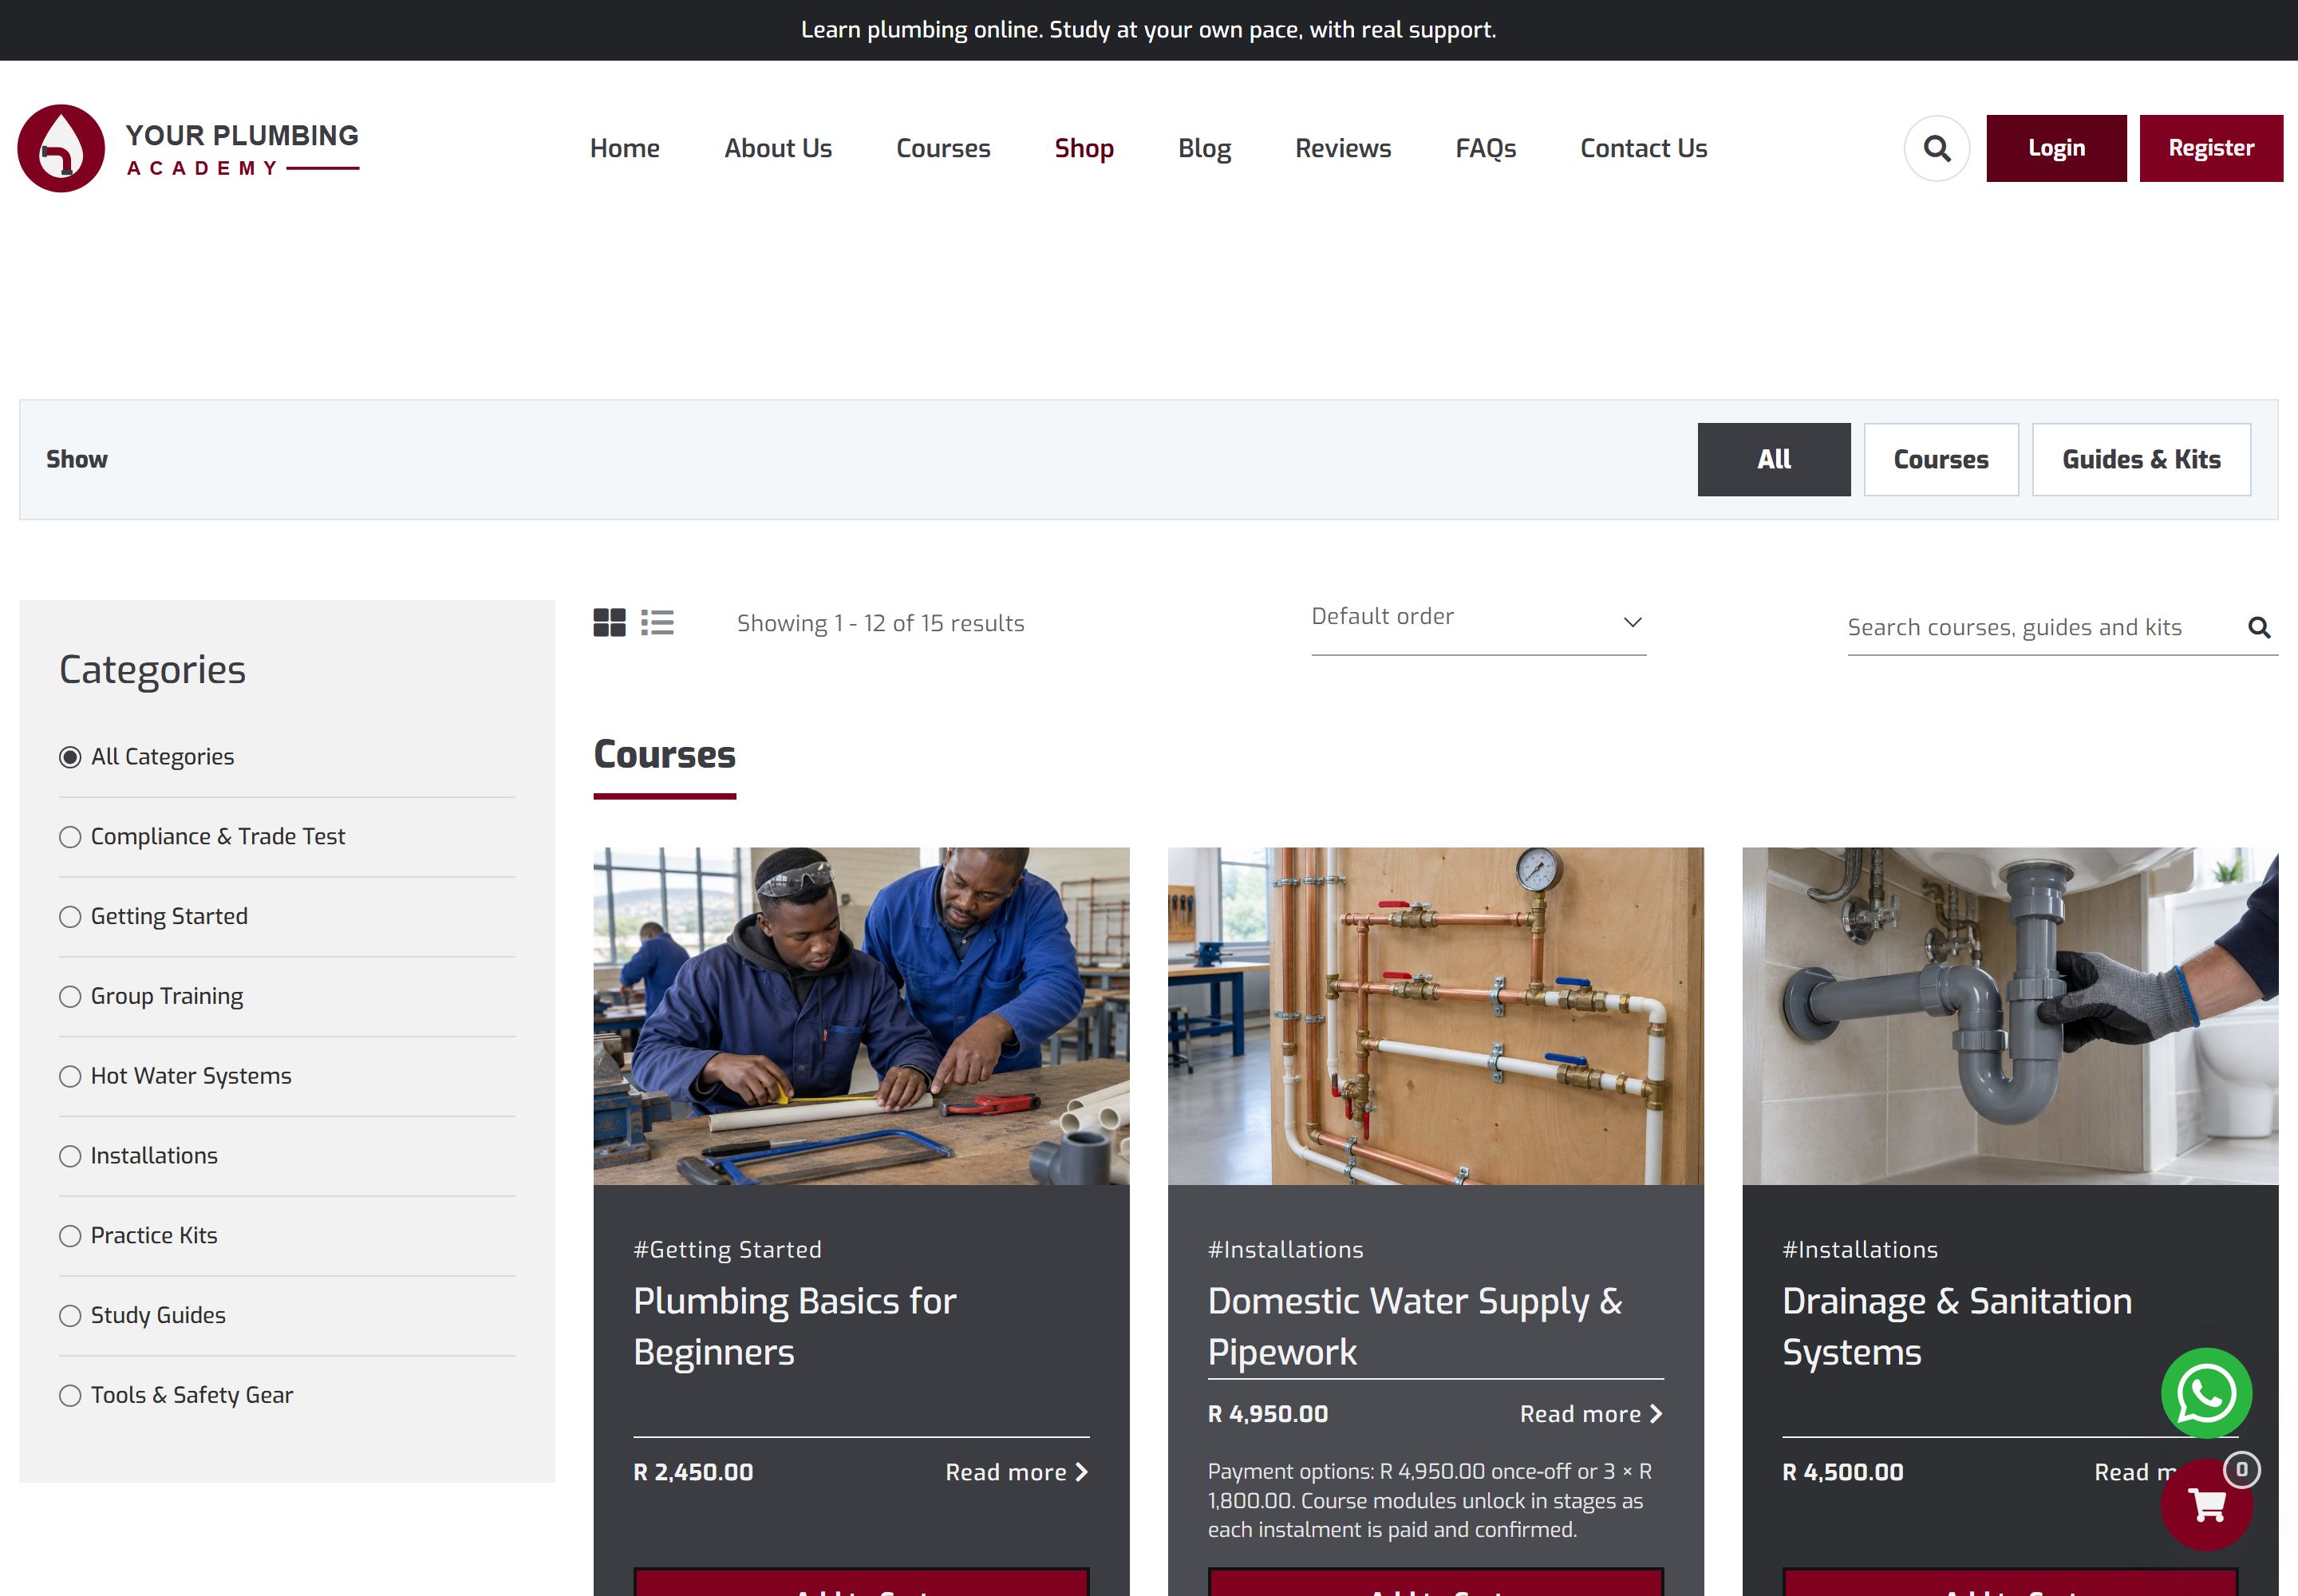Open the header search magnifier icon
Screen dimensions: 2298x1596
click(1936, 148)
